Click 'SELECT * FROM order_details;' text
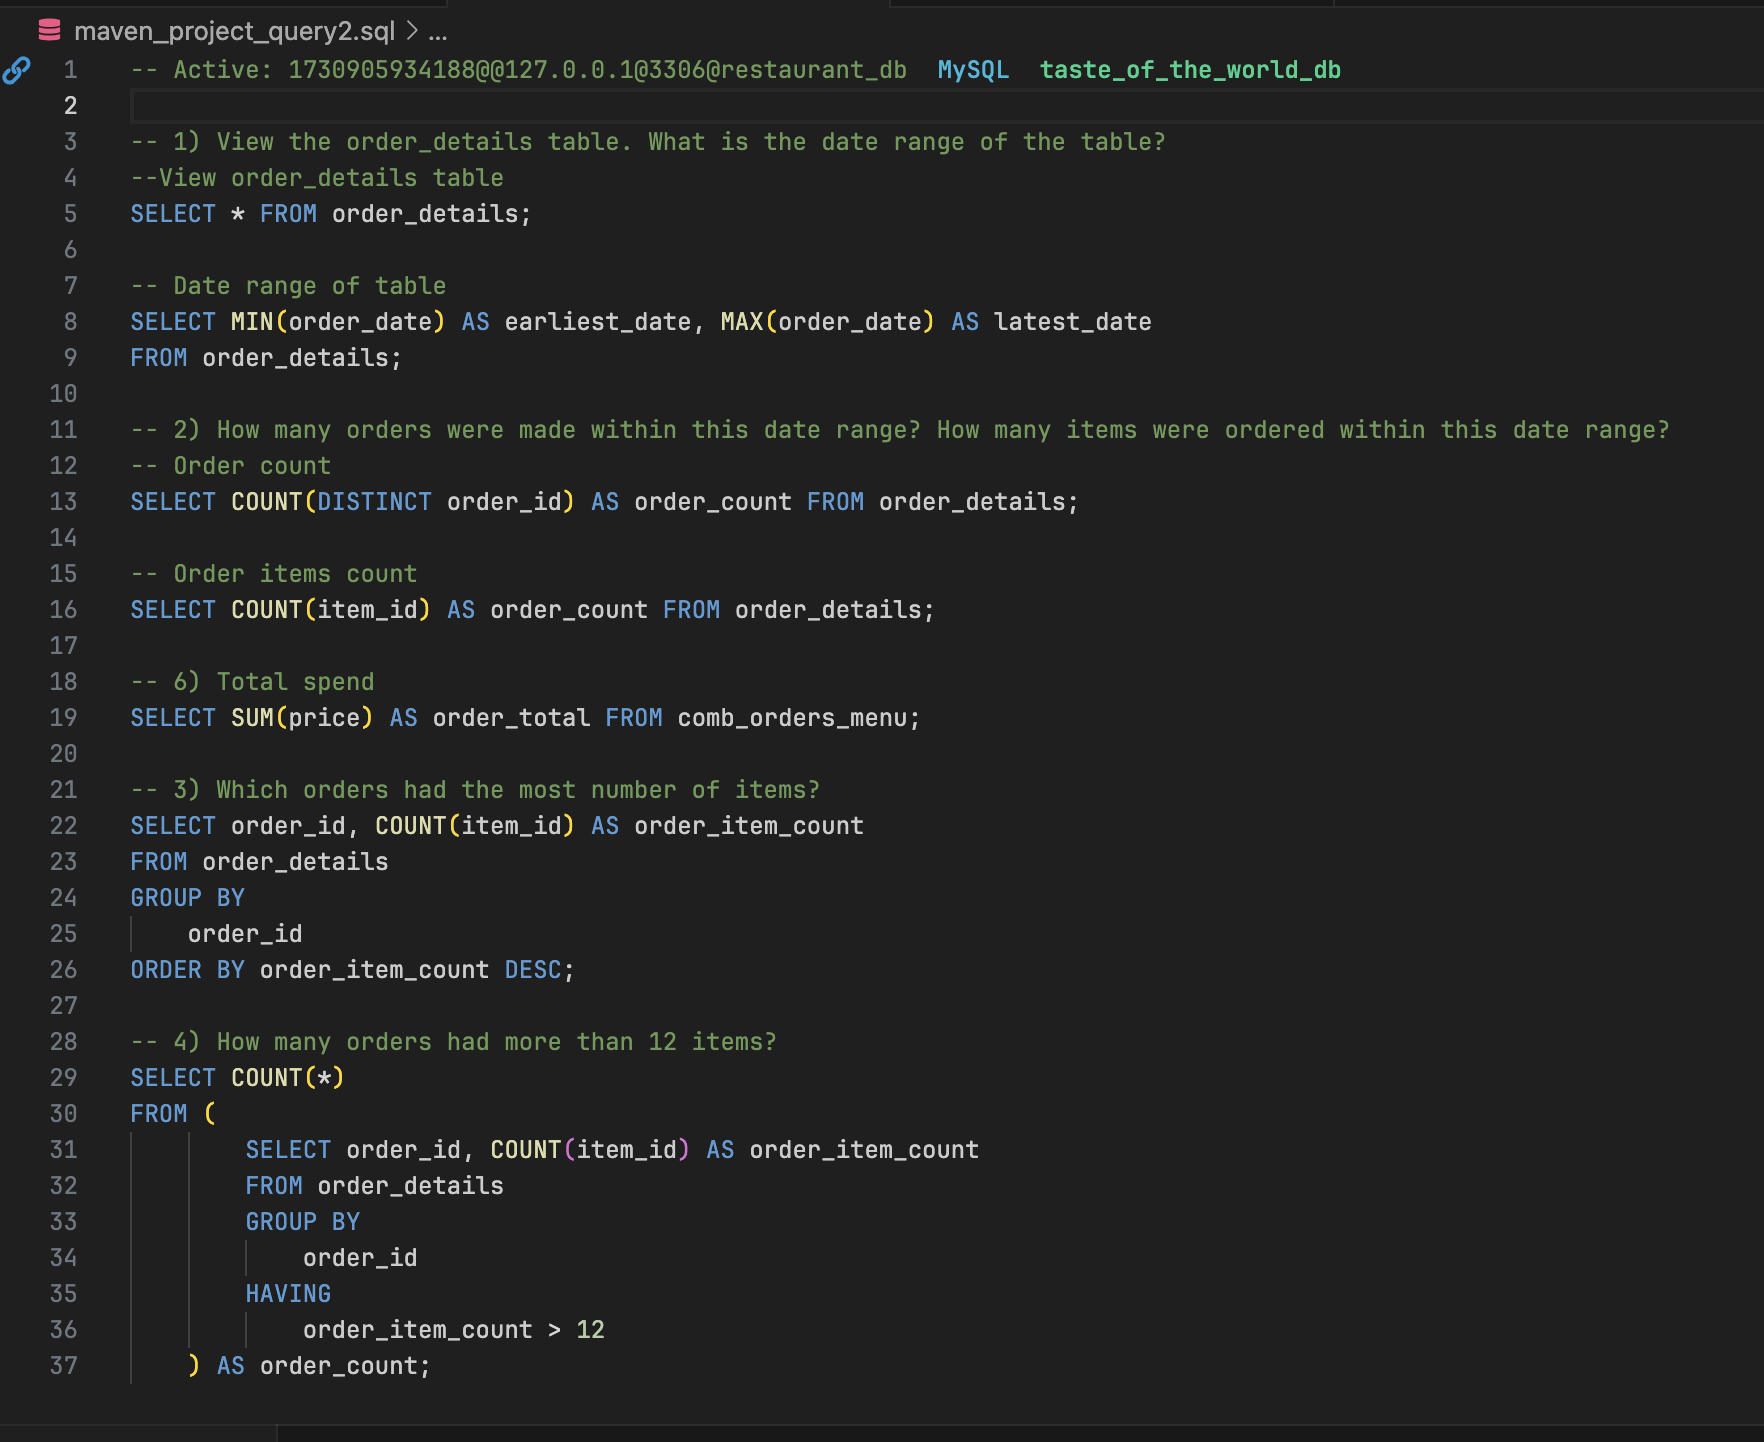 [331, 214]
